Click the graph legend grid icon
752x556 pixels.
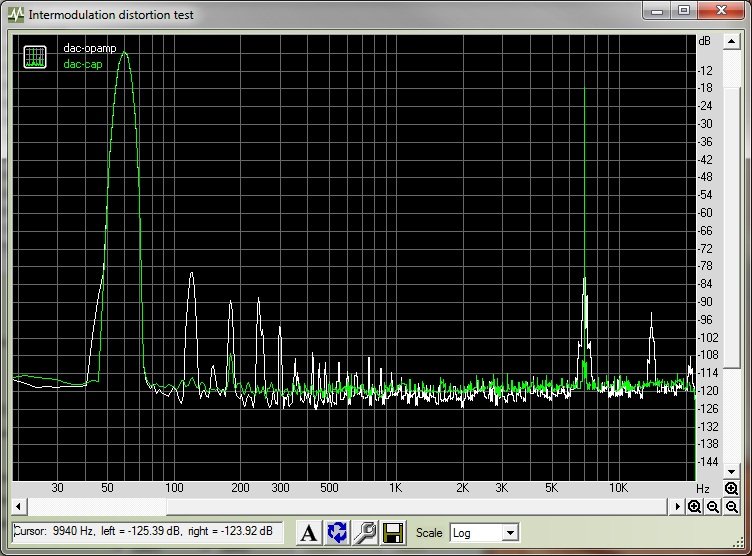click(x=35, y=56)
